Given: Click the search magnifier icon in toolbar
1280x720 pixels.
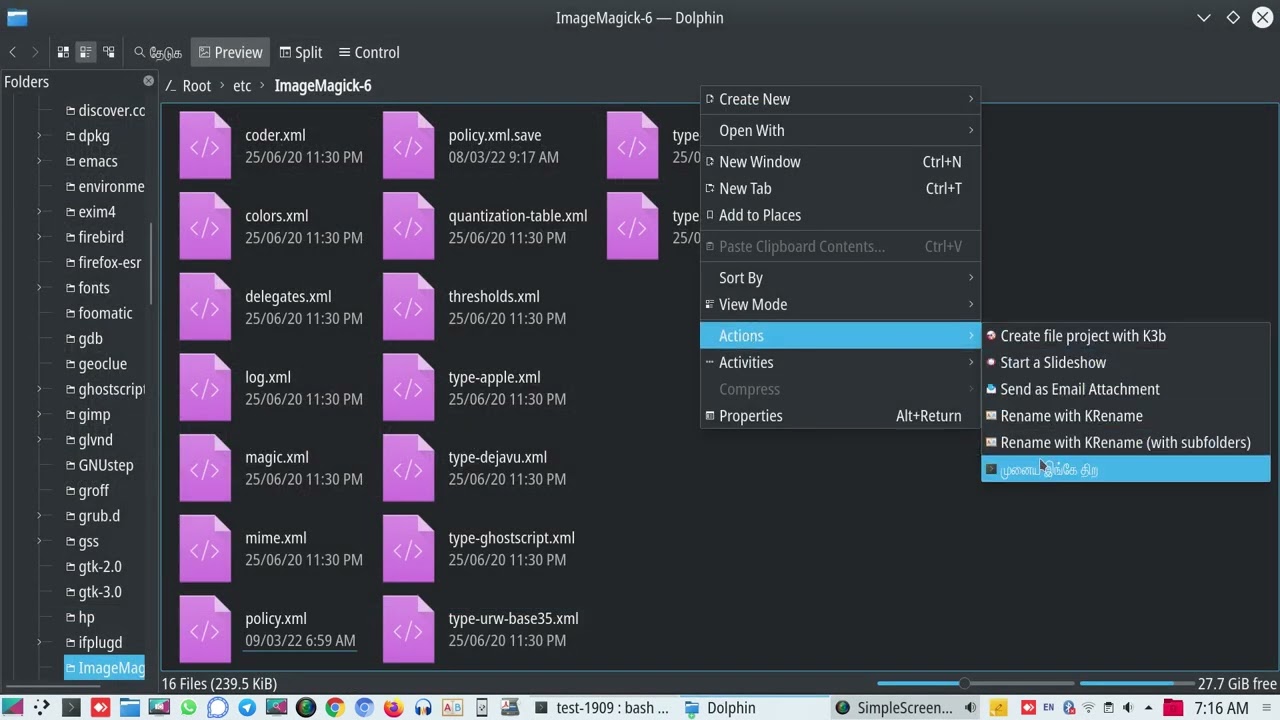Looking at the screenshot, I should [x=140, y=52].
